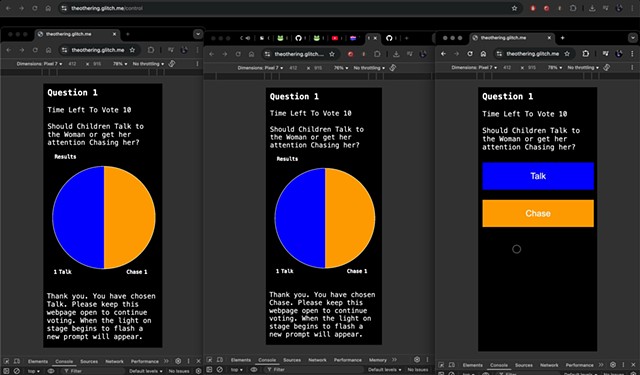Toggle inspect element picker in middle DevTools
640x375 pixels.
209,360
